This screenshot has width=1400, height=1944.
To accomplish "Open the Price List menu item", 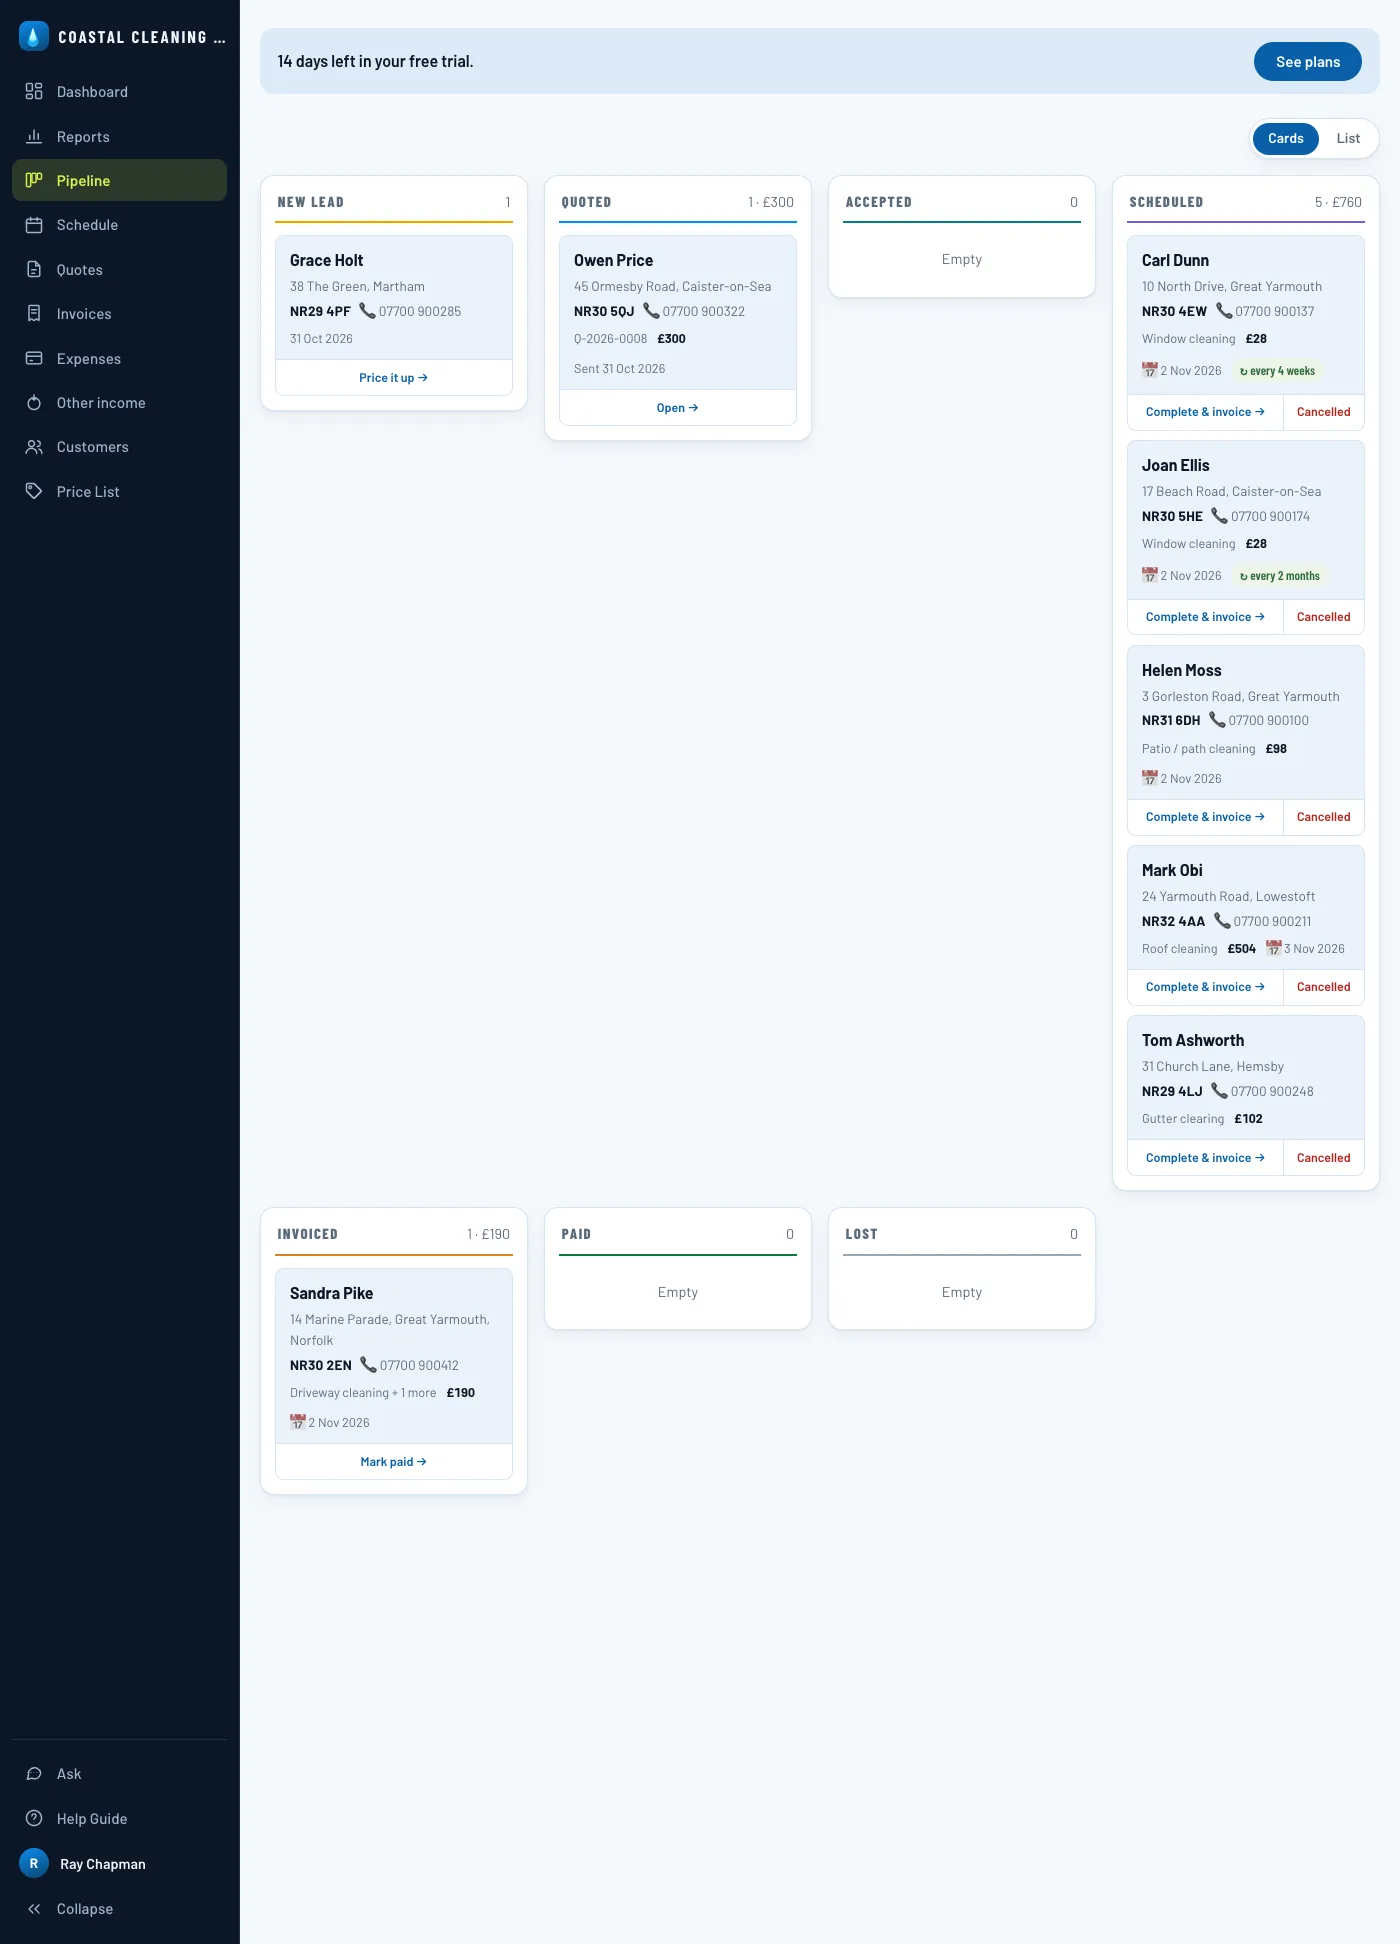I will point(120,491).
